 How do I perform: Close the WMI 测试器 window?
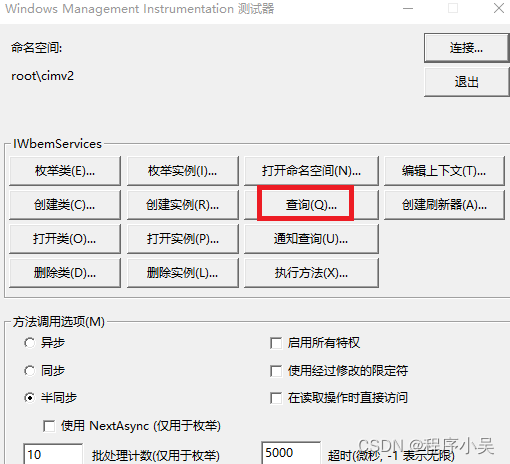[499, 8]
